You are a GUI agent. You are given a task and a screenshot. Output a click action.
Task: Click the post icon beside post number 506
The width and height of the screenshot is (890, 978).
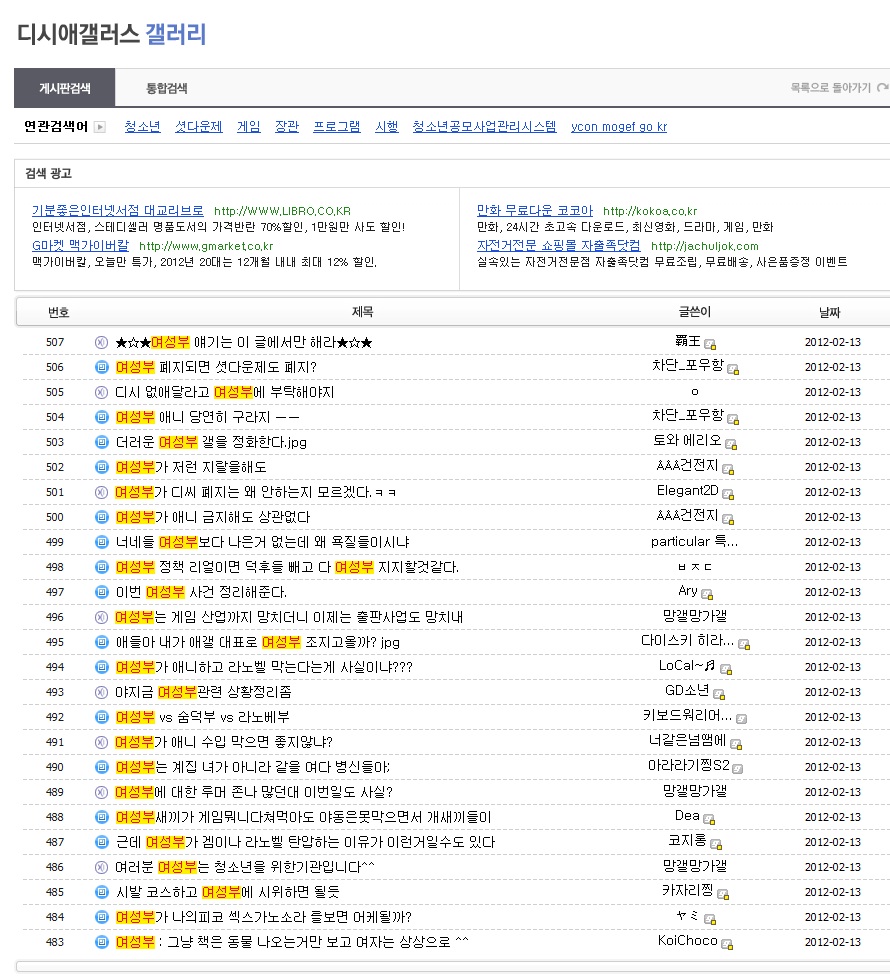(101, 367)
